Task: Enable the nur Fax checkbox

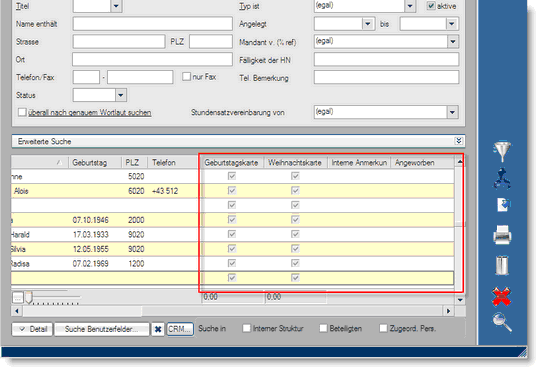Action: (x=186, y=77)
